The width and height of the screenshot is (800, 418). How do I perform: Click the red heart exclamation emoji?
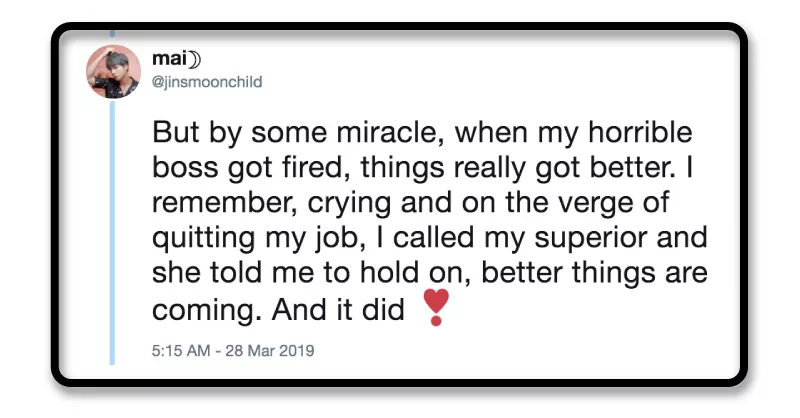[x=436, y=307]
